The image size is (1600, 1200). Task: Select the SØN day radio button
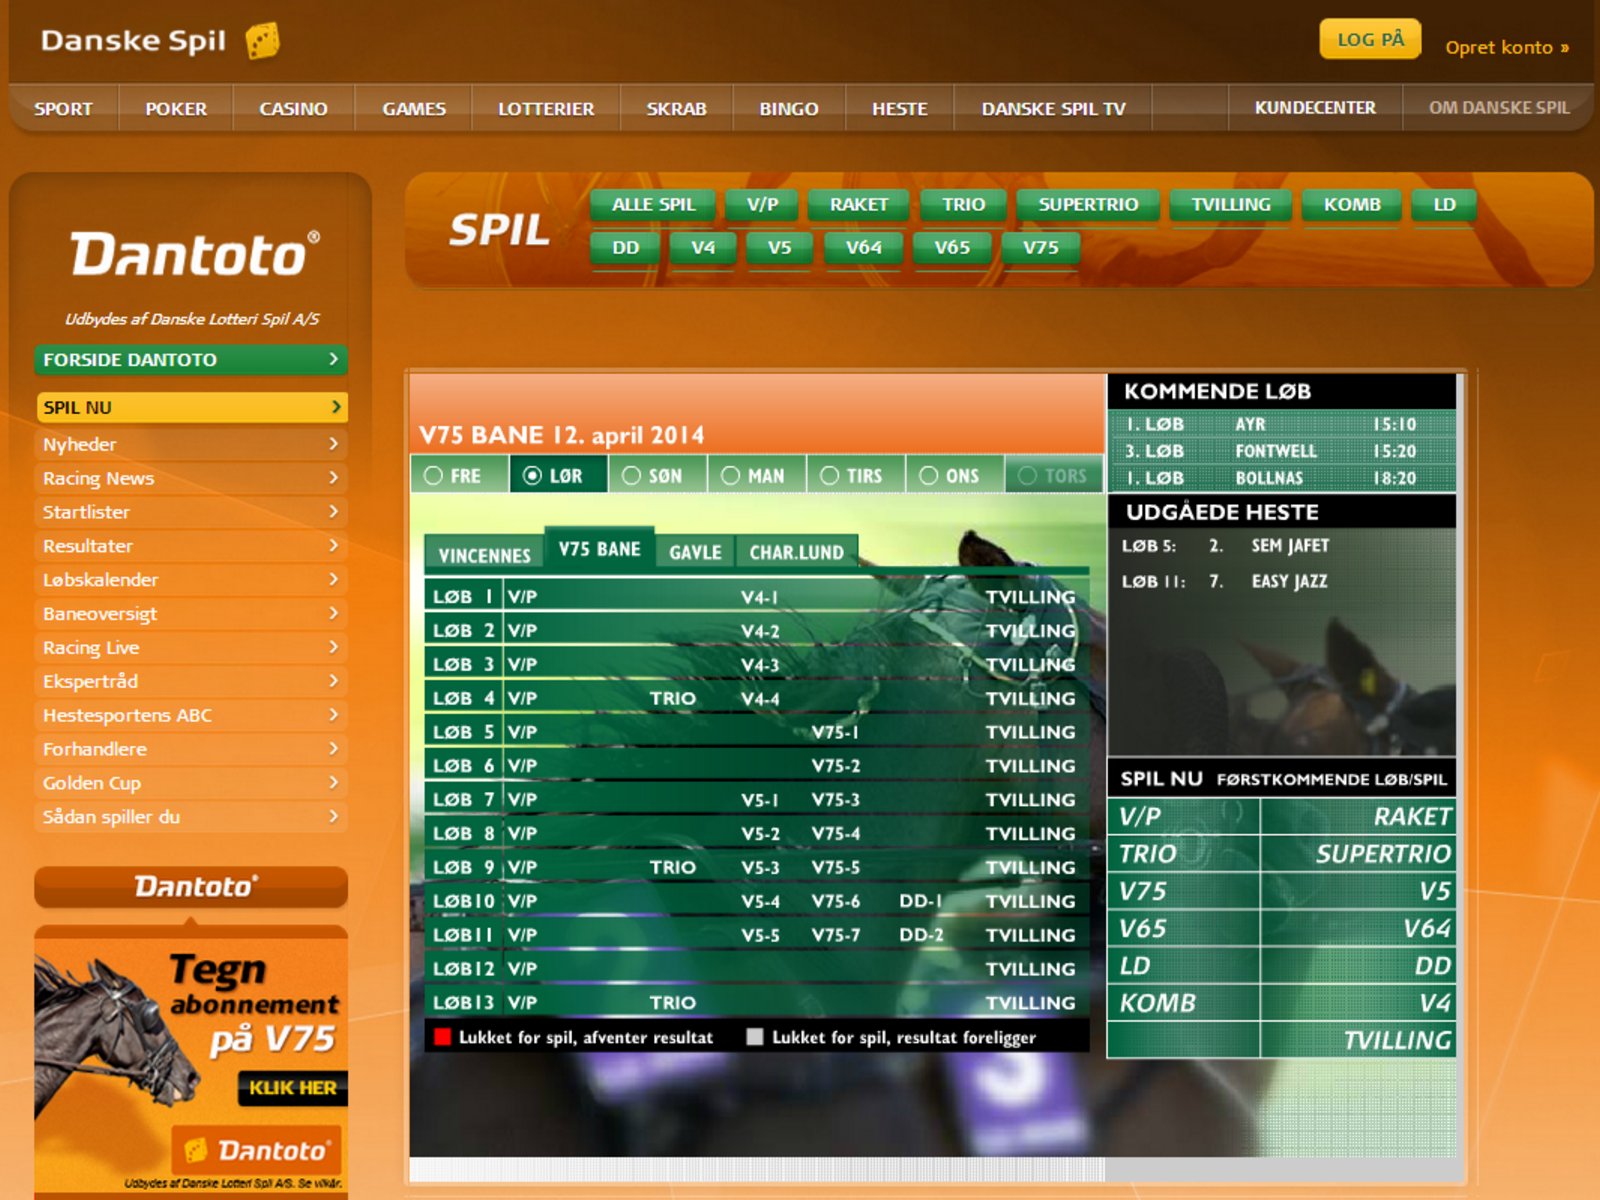pos(631,476)
